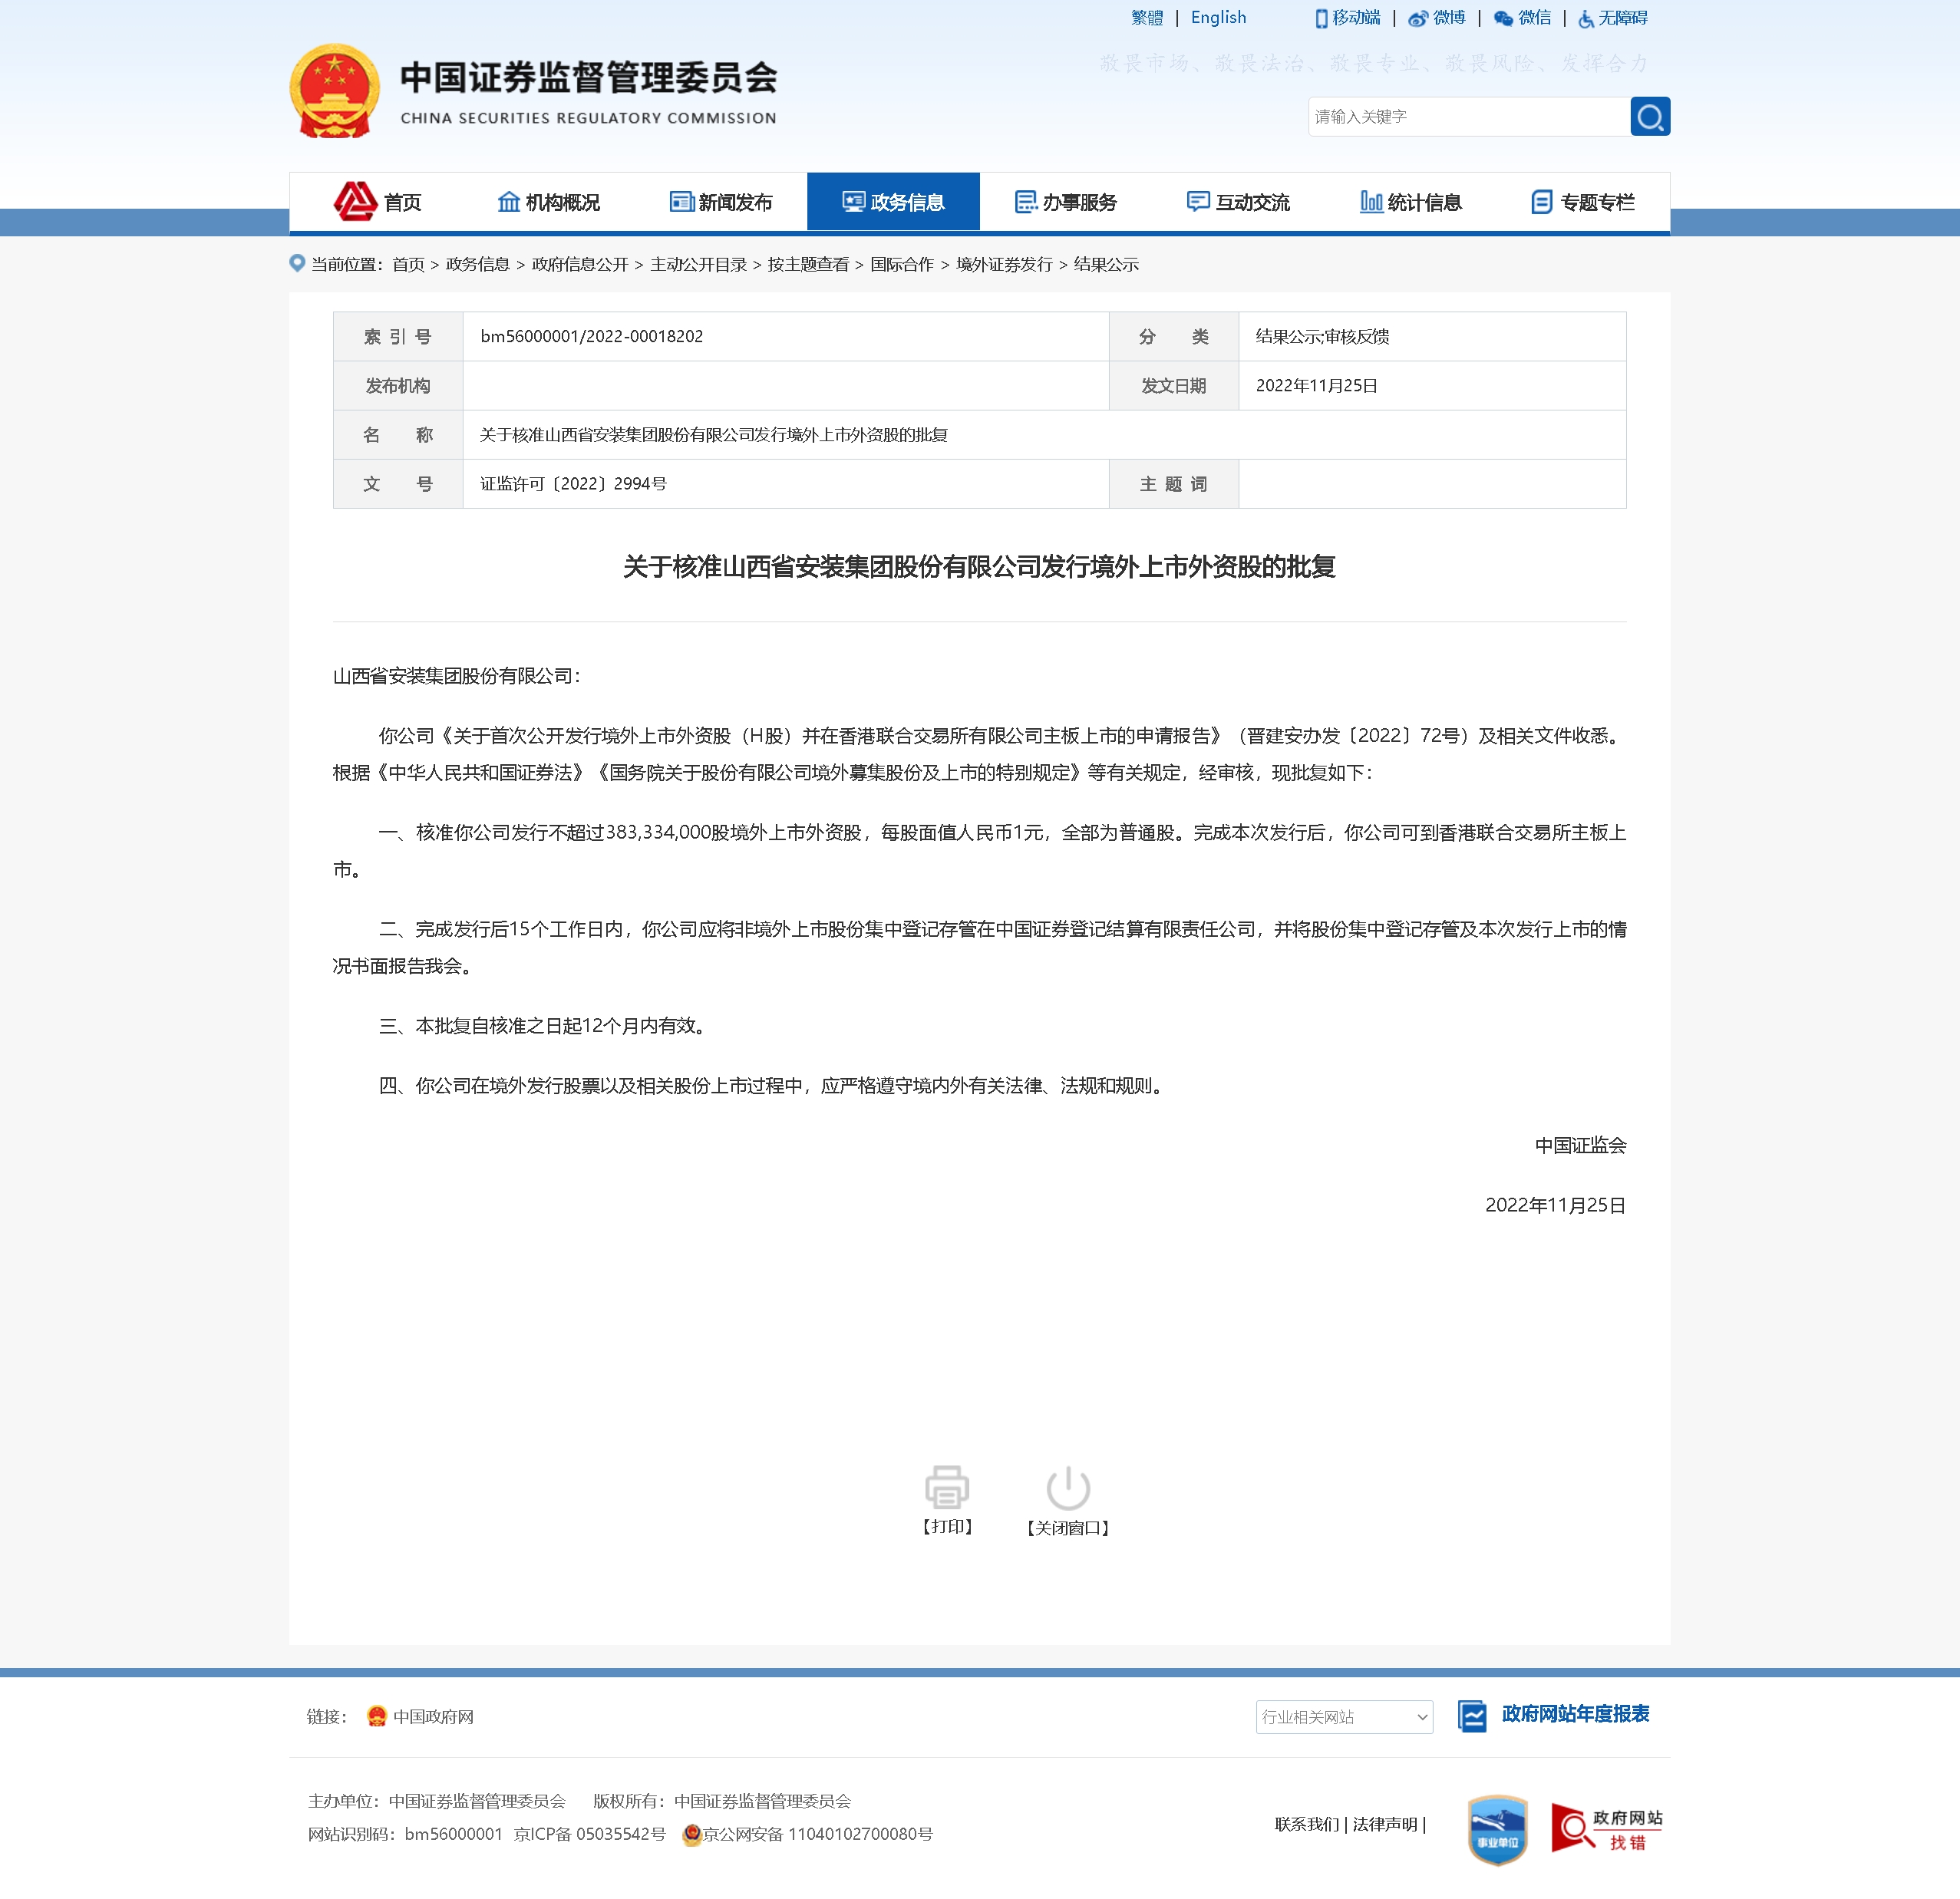The height and width of the screenshot is (1899, 1960).
Task: Click the power icon to close window
Action: click(x=1067, y=1487)
